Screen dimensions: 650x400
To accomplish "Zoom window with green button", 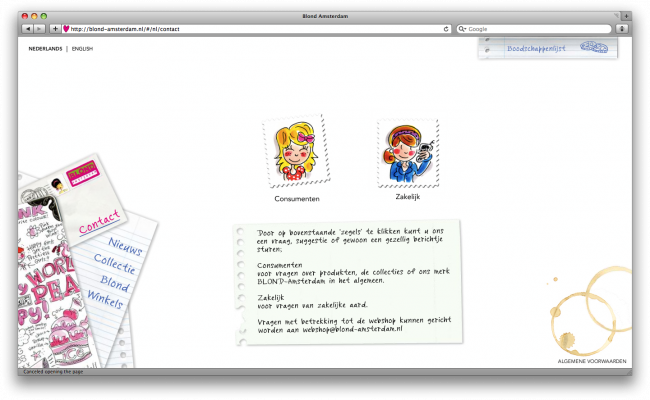I will [x=44, y=16].
